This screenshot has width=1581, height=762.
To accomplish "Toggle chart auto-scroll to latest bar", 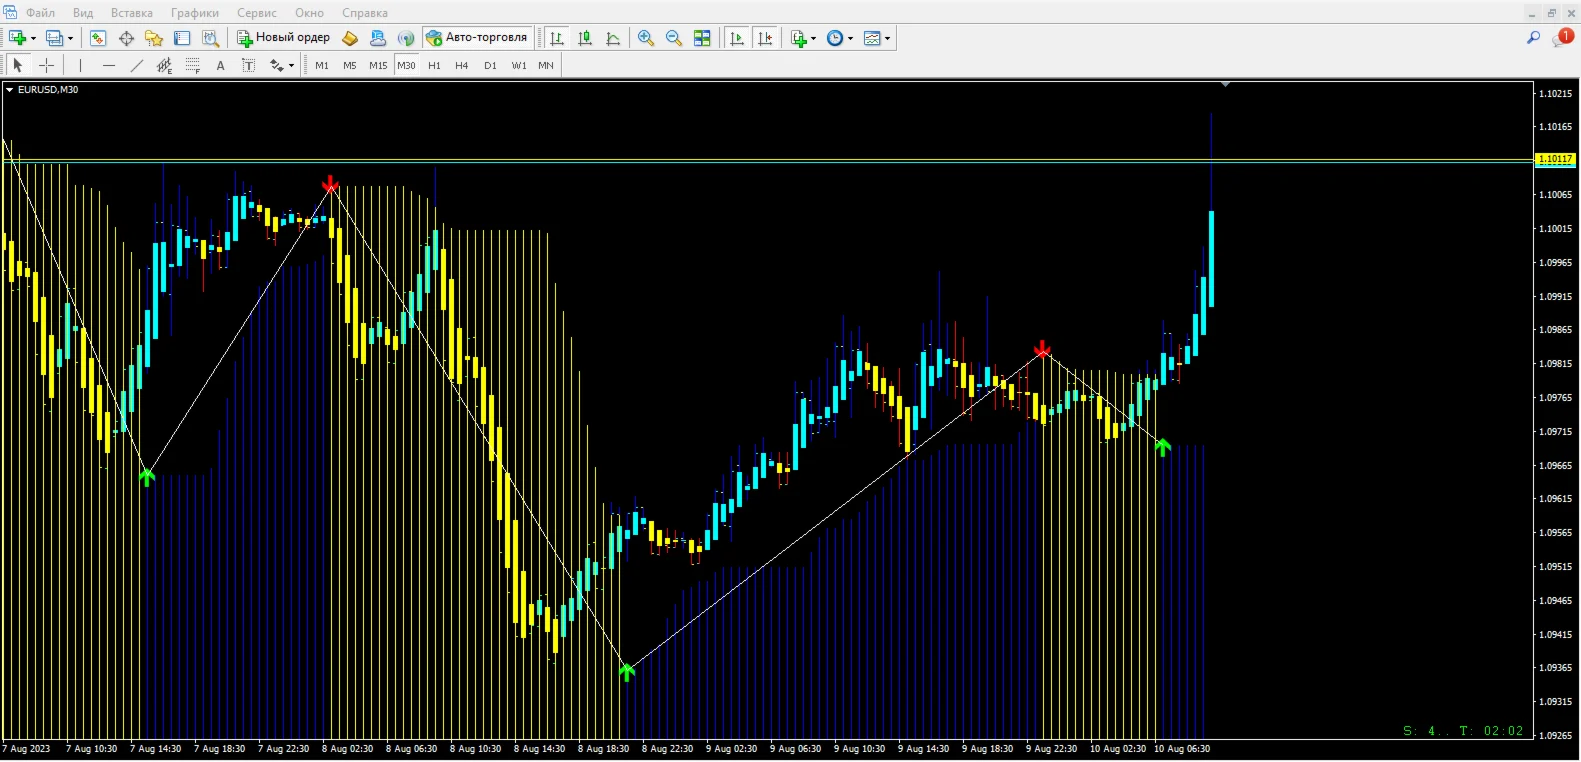I will point(737,38).
